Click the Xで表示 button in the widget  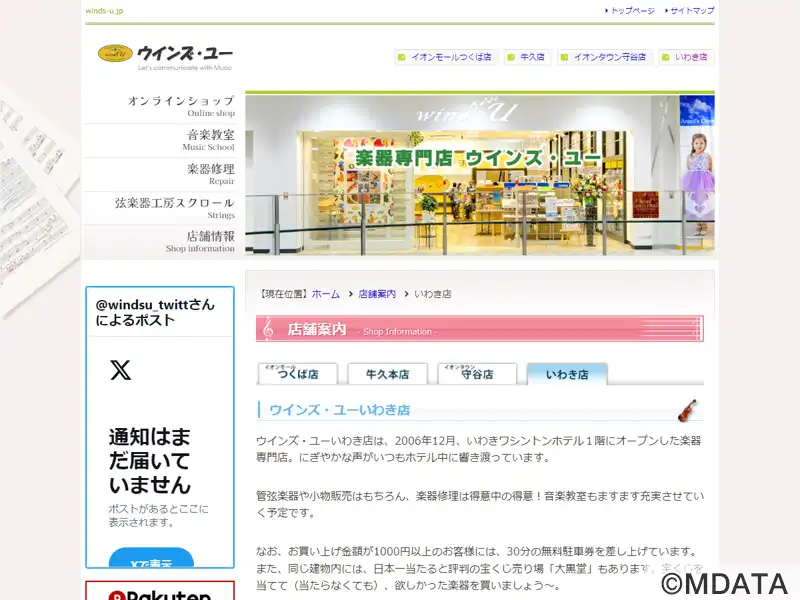point(151,558)
